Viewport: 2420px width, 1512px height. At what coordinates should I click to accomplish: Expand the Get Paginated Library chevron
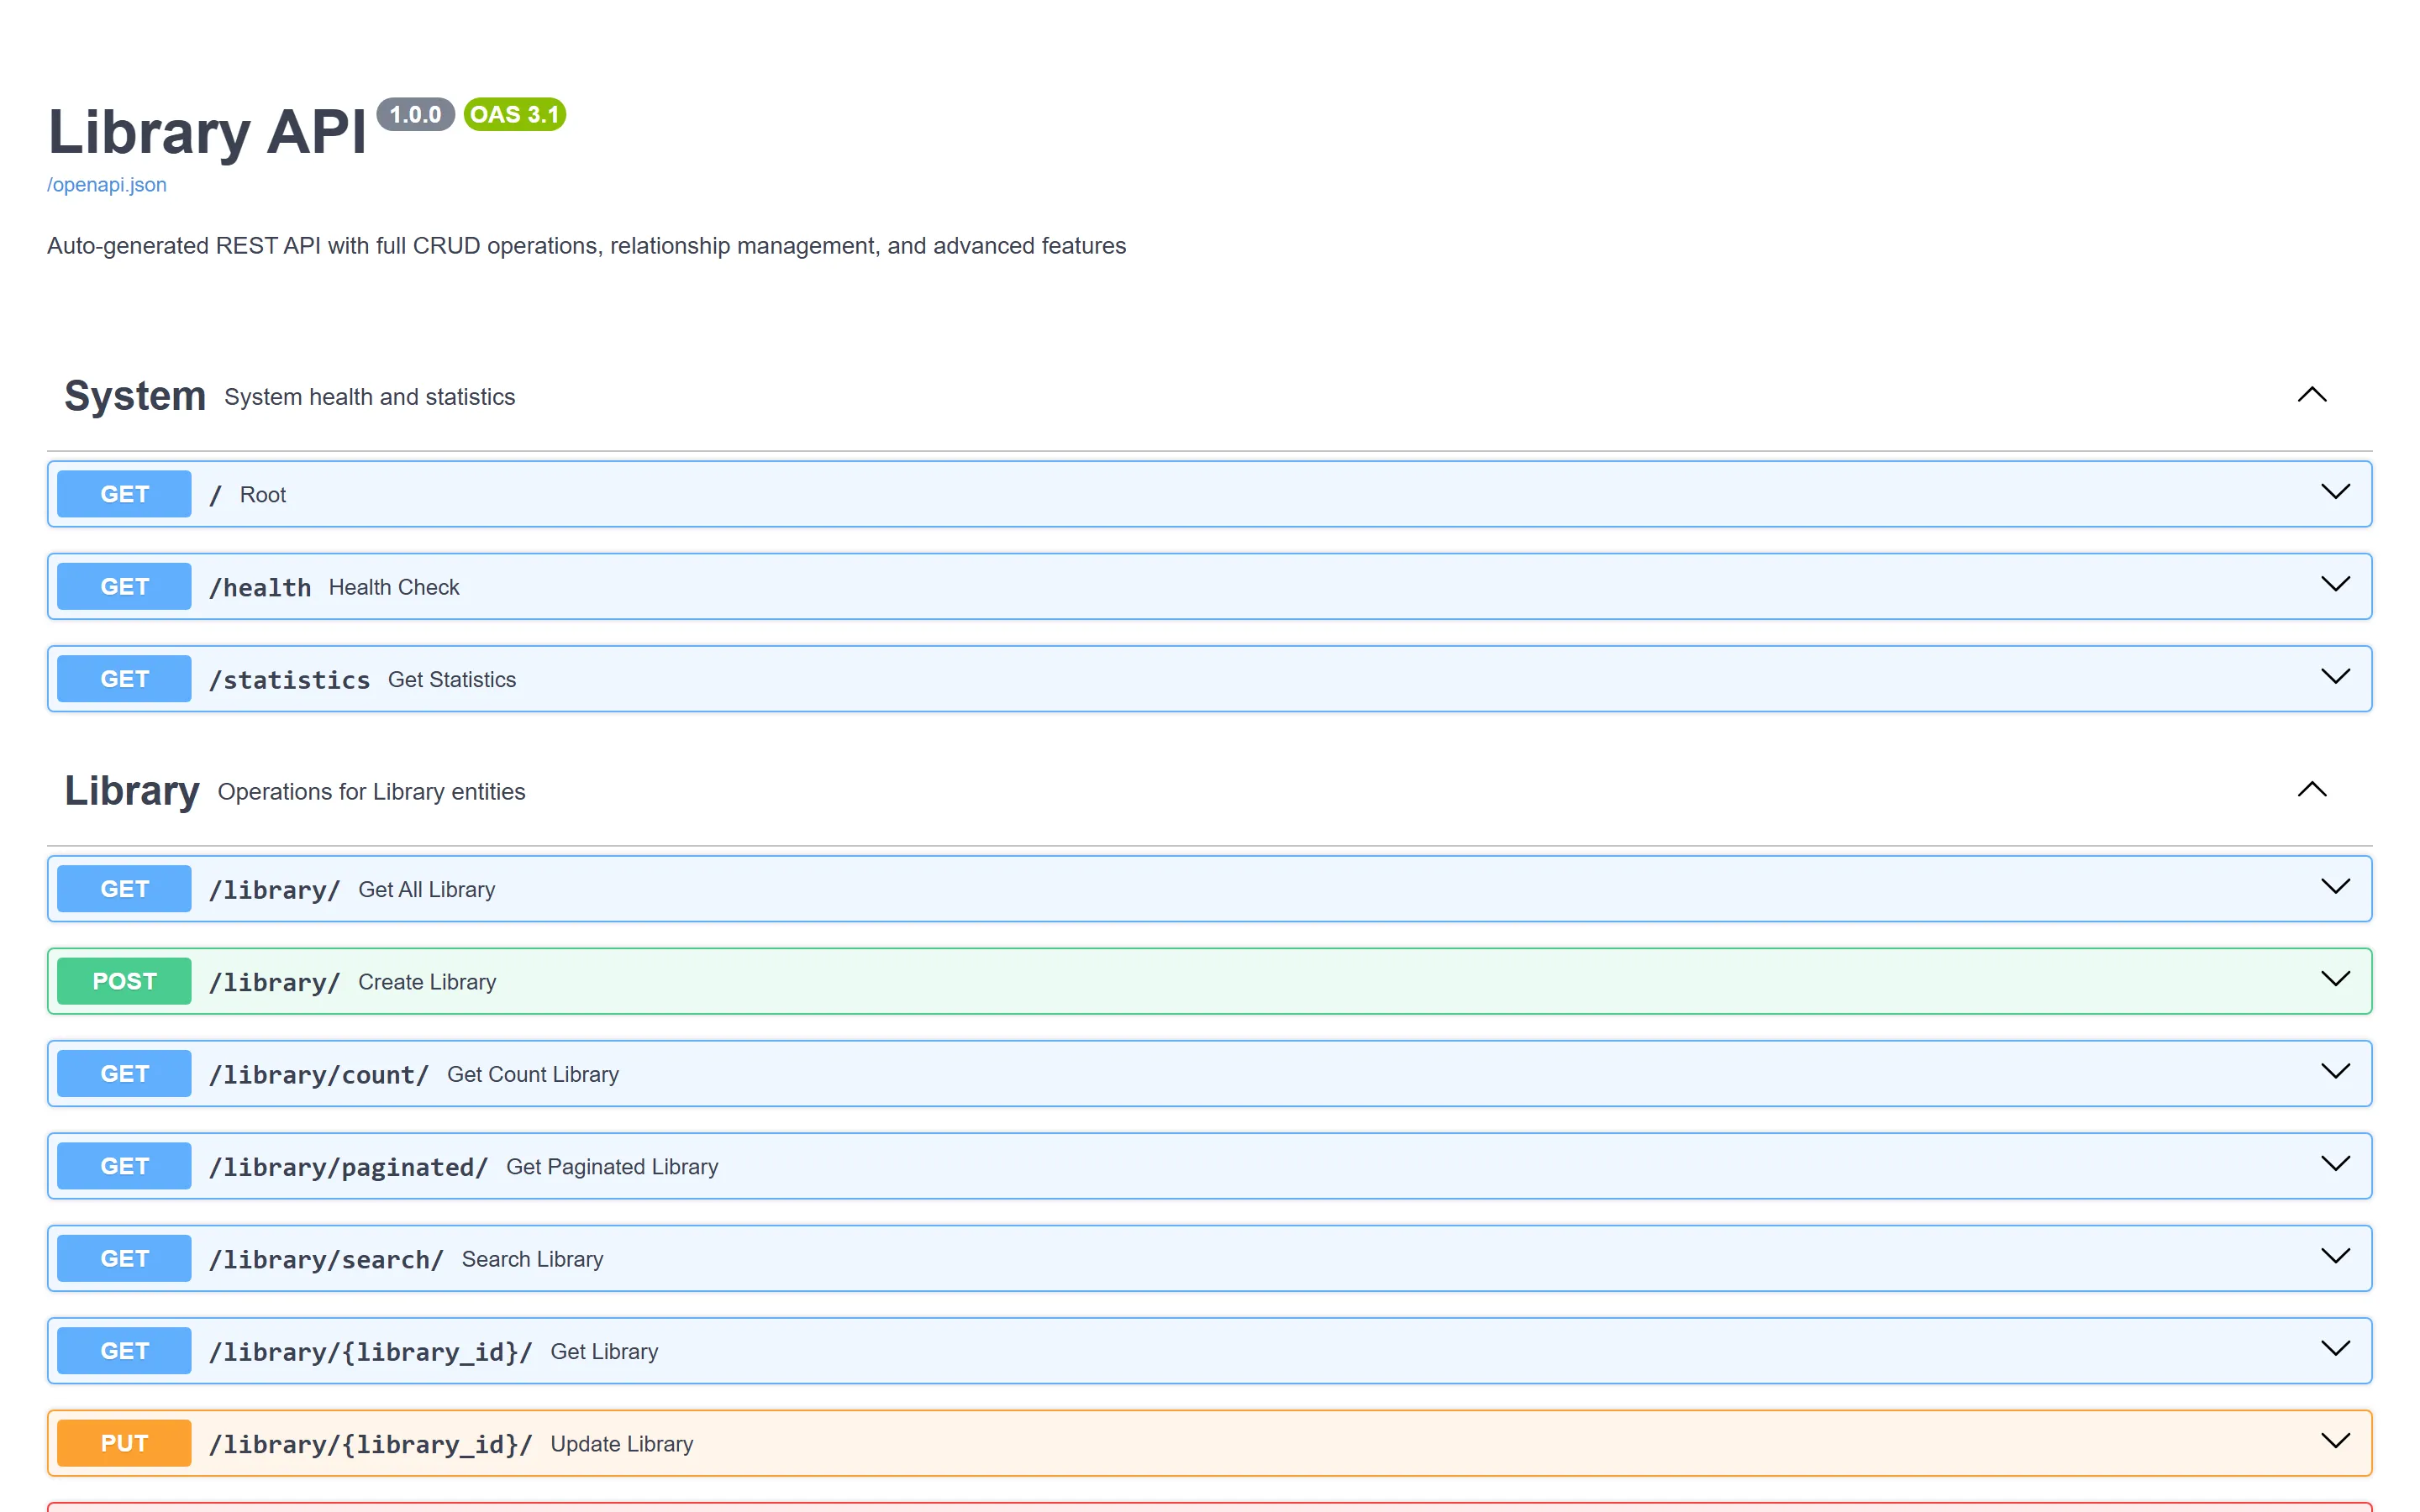point(2335,1164)
